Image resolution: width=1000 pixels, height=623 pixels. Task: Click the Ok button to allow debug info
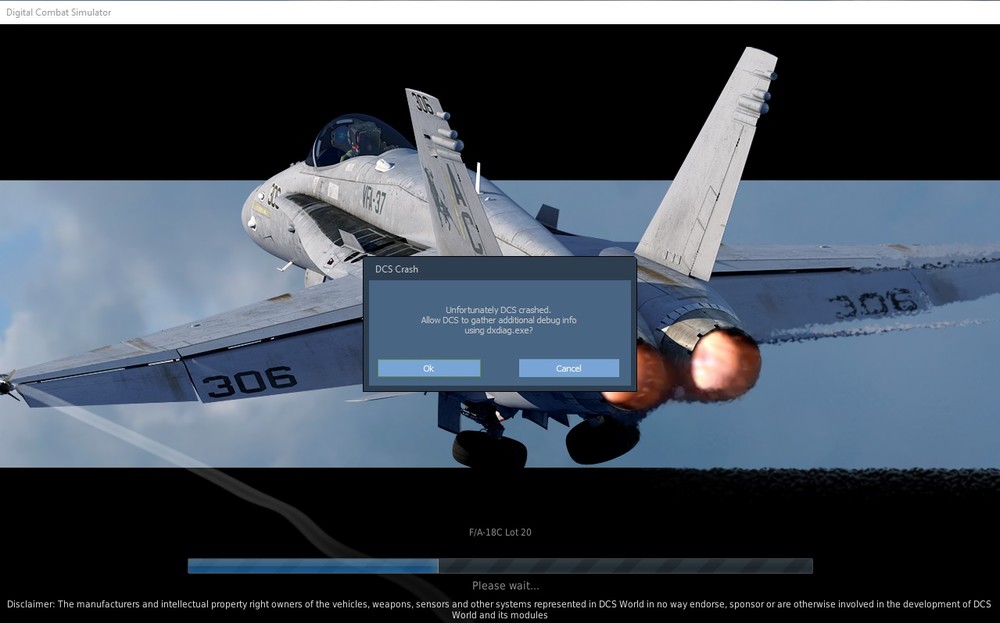pyautogui.click(x=428, y=368)
